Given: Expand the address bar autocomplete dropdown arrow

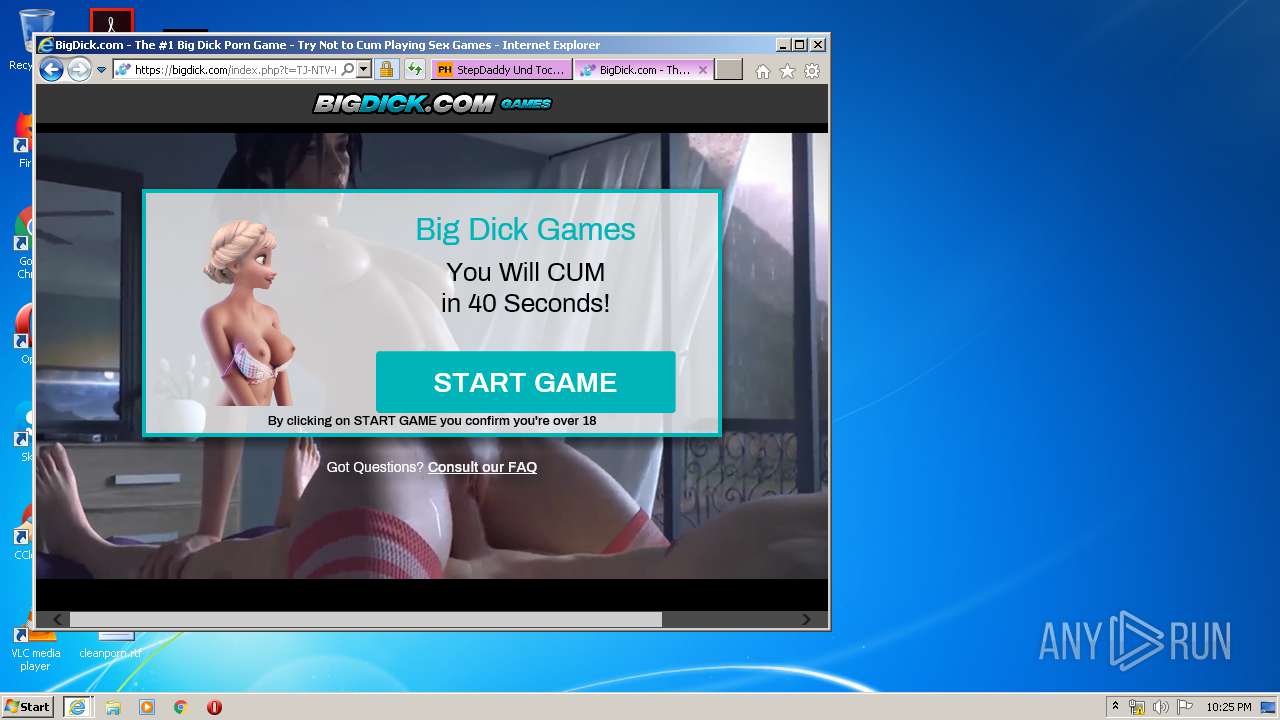Looking at the screenshot, I should (x=364, y=70).
